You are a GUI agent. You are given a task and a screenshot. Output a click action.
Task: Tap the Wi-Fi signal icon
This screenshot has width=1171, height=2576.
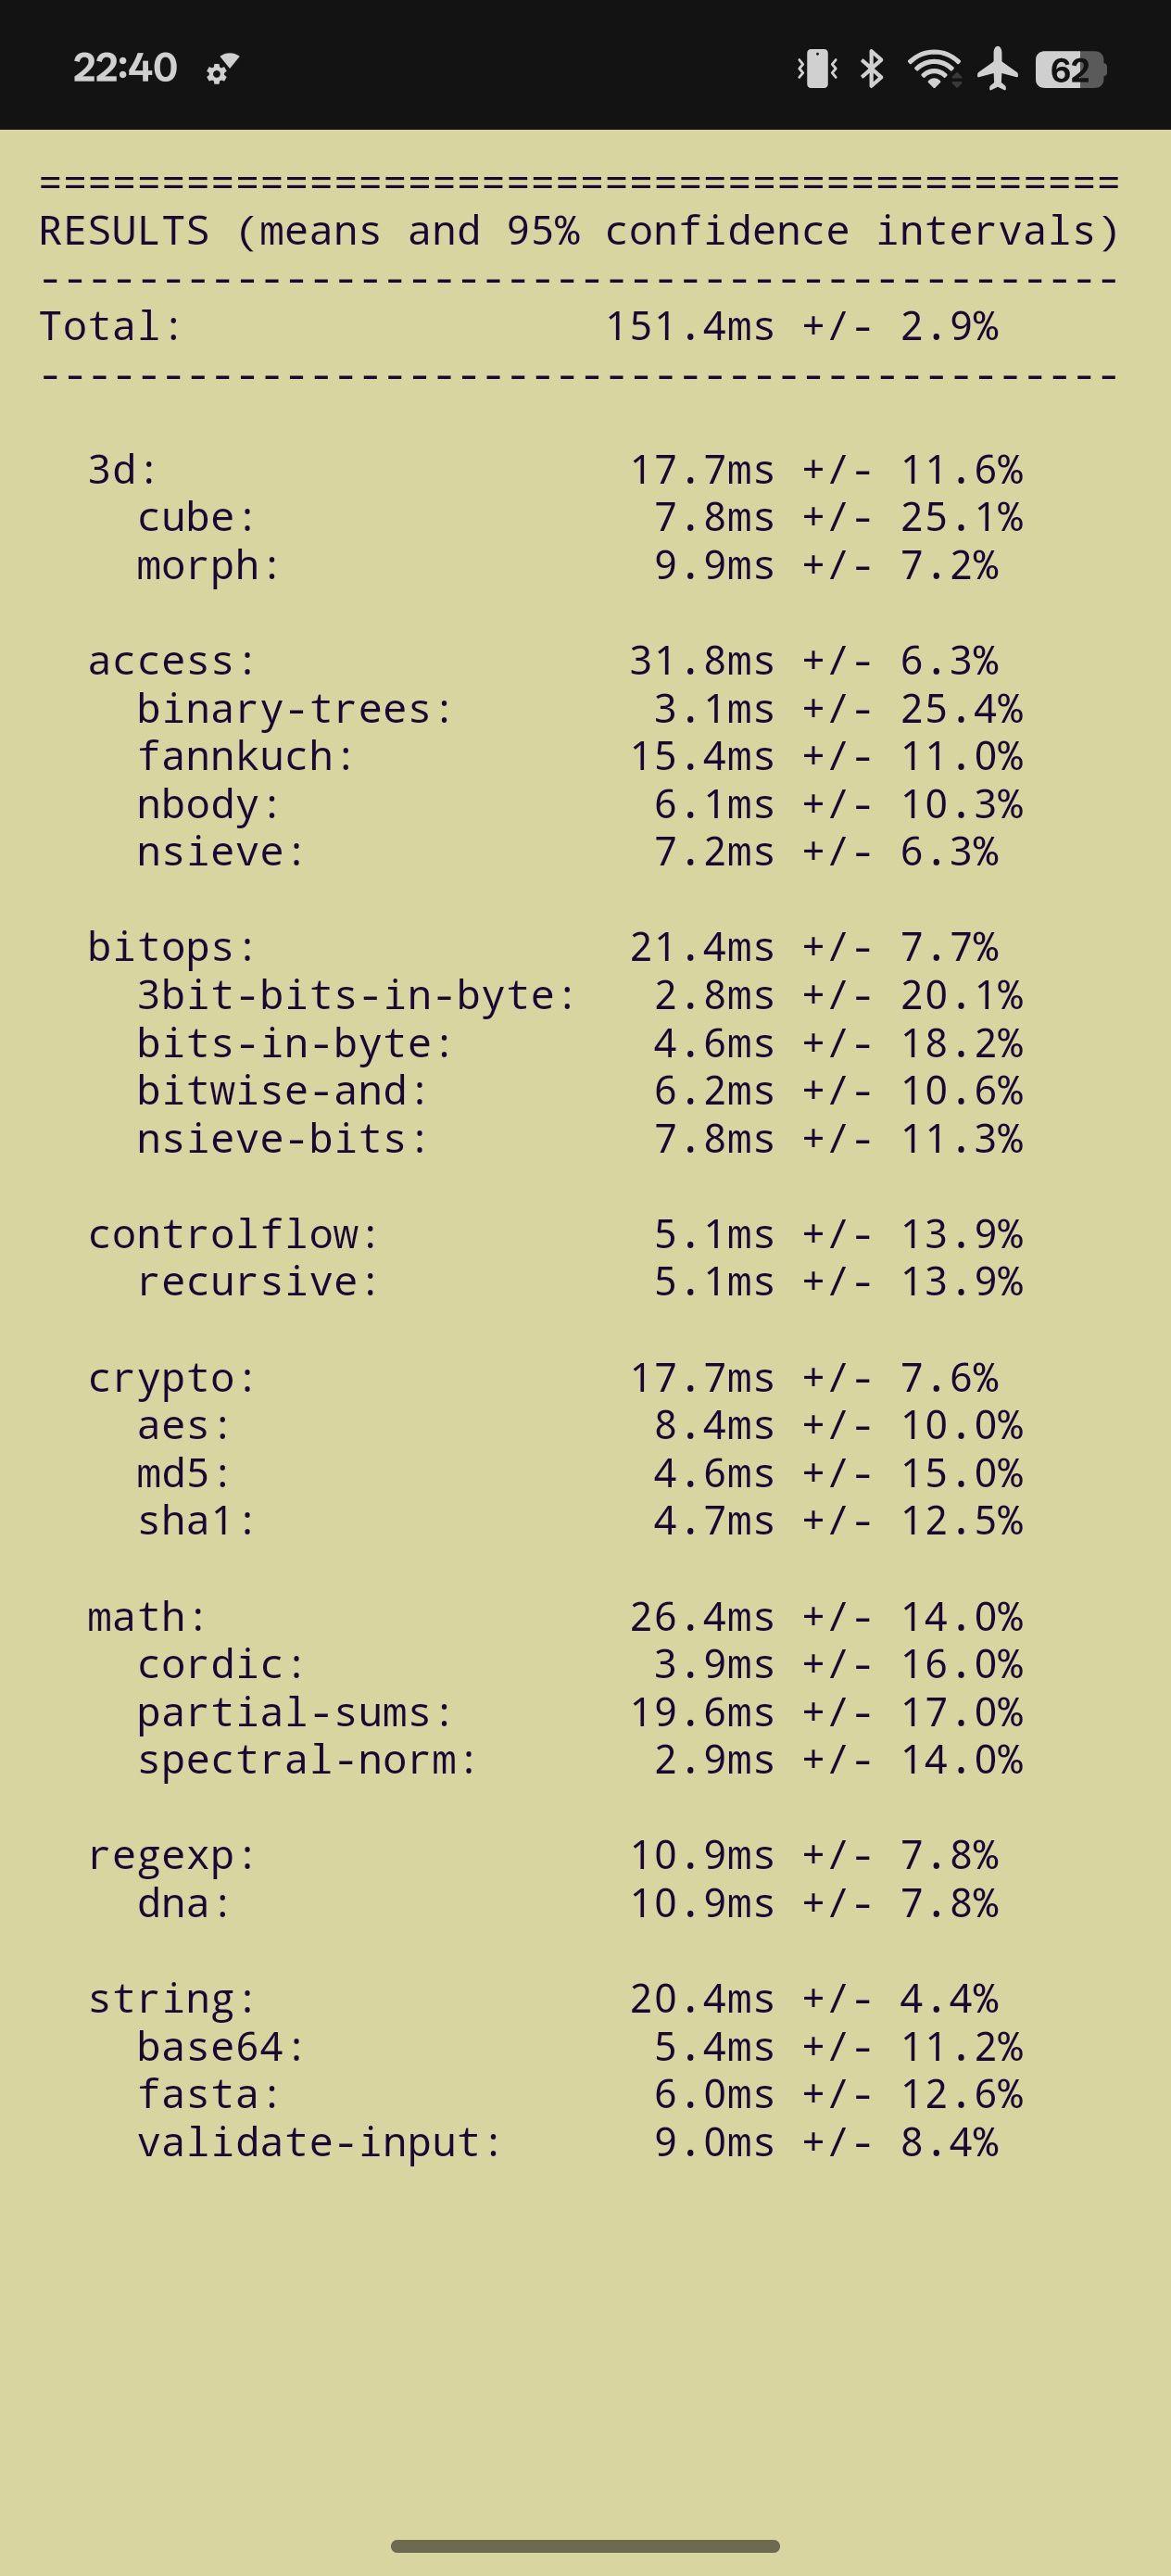coord(934,69)
